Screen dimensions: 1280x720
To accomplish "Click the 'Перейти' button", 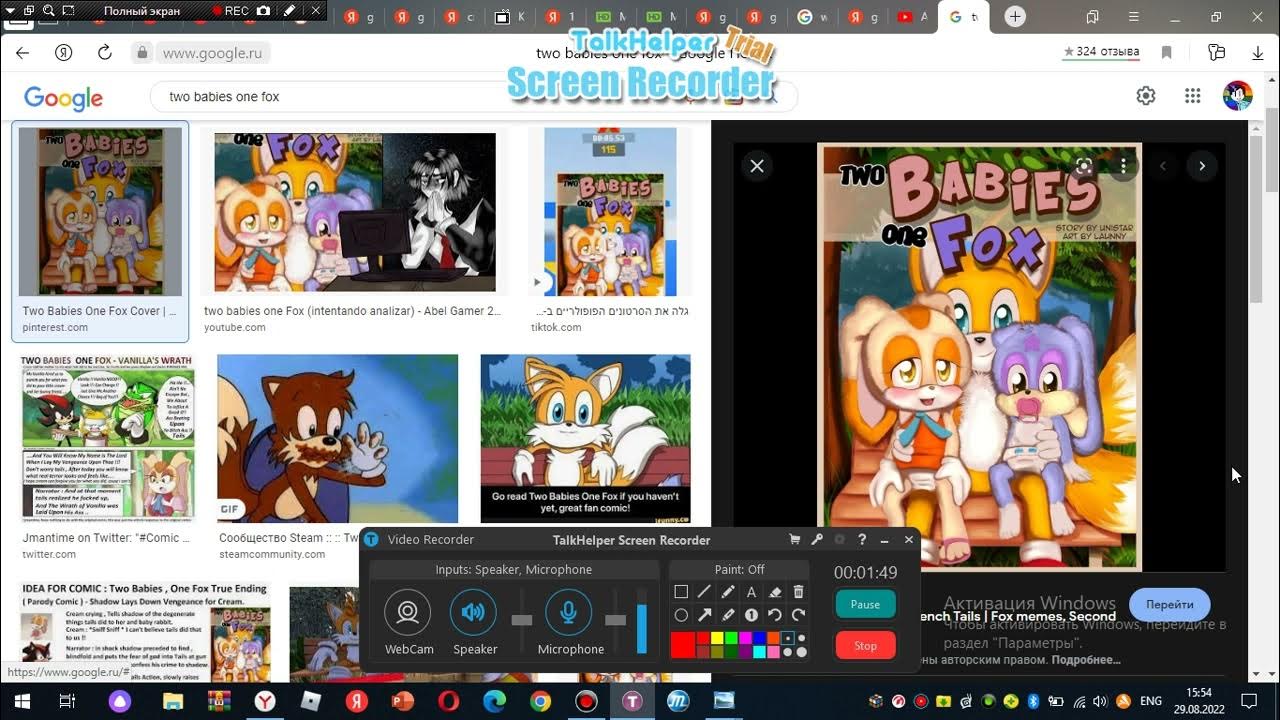I will click(x=1169, y=604).
